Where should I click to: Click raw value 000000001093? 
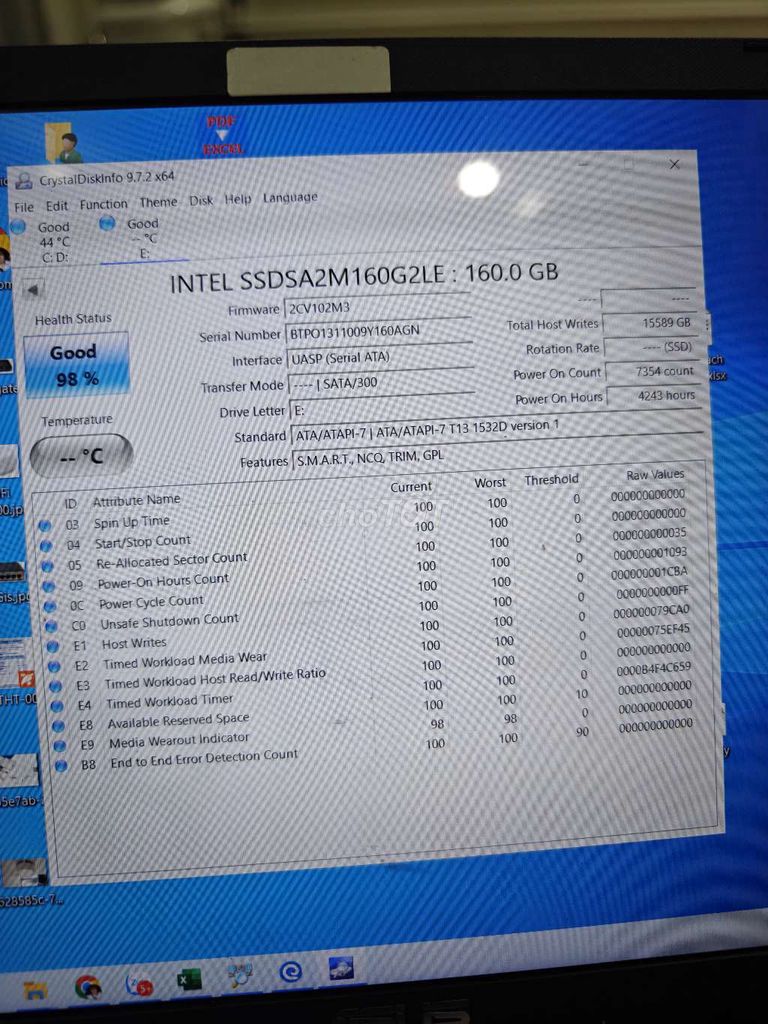[649, 553]
